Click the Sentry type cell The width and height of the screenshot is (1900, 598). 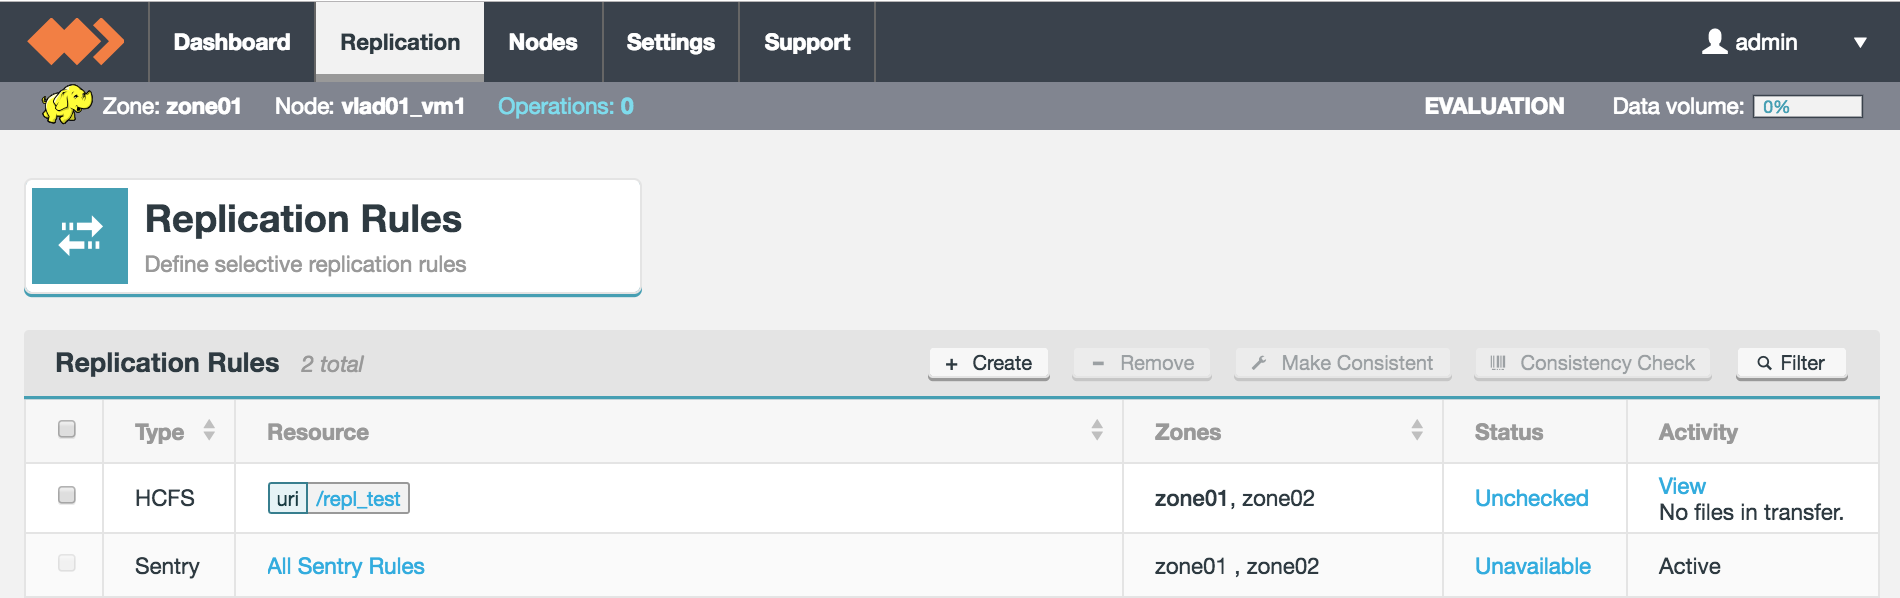pos(167,566)
